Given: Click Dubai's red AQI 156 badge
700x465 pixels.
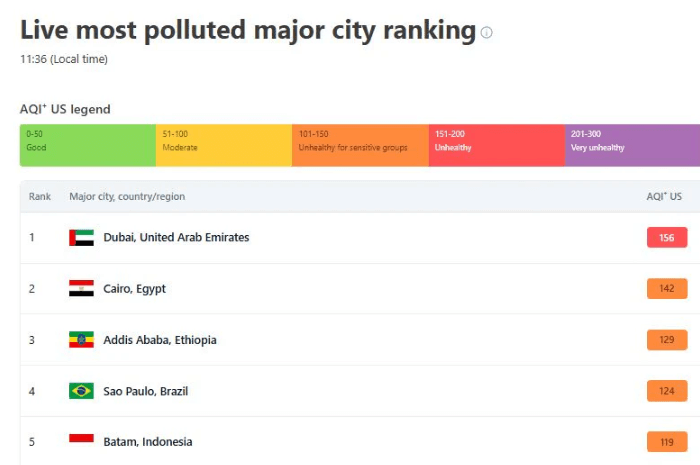Looking at the screenshot, I should pyautogui.click(x=667, y=238).
